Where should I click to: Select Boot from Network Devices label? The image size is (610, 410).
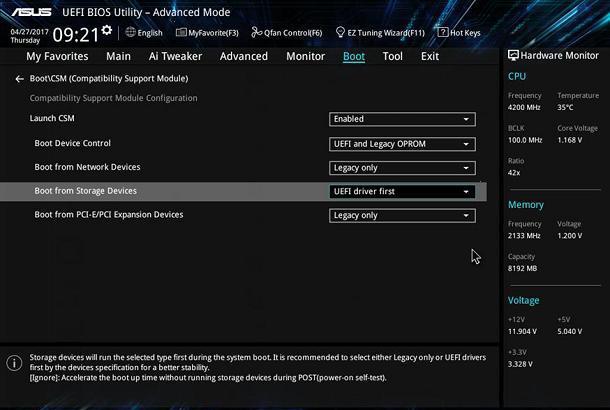pyautogui.click(x=87, y=167)
